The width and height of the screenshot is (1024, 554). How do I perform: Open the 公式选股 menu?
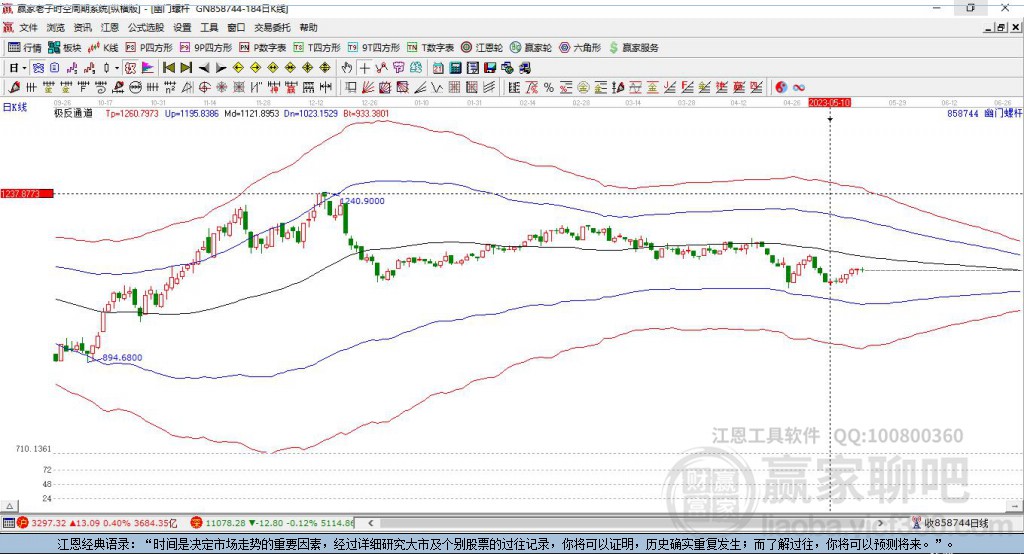click(x=146, y=27)
